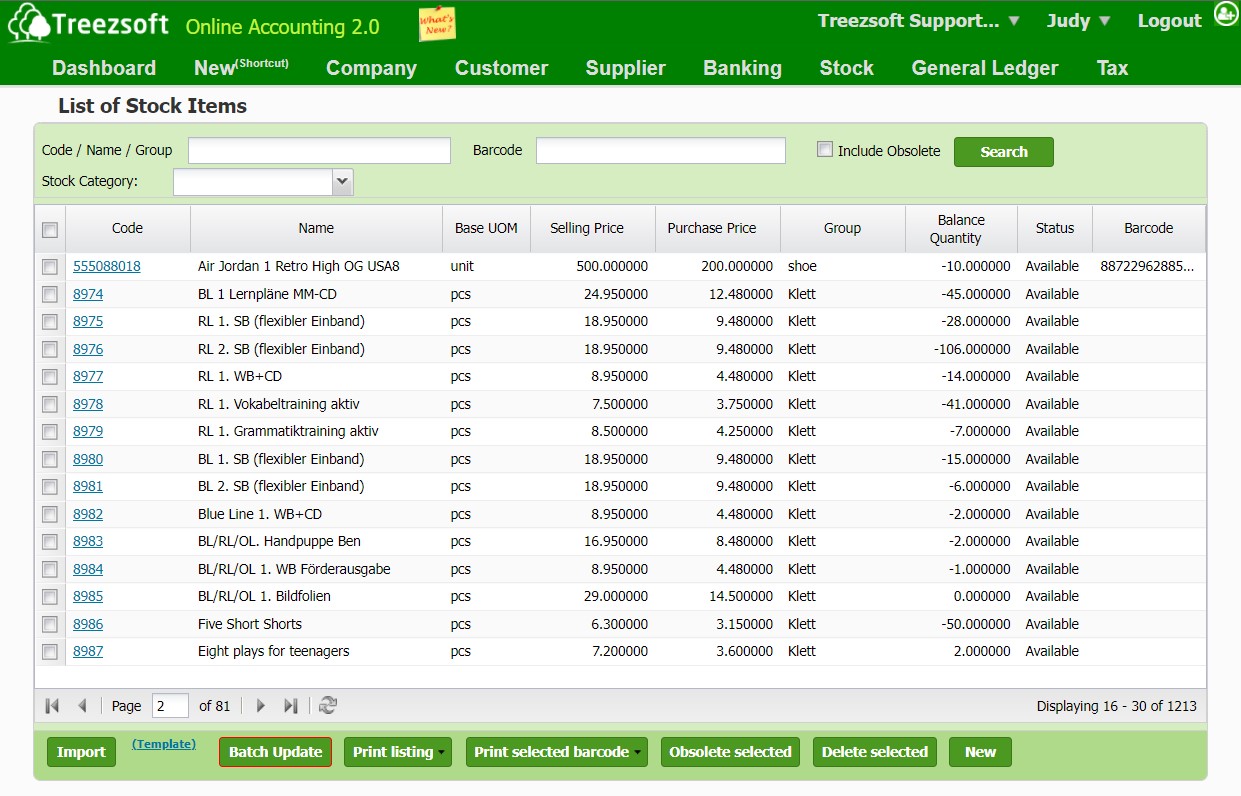The height and width of the screenshot is (796, 1241).
Task: Select checkbox for item 8980
Action: click(x=50, y=460)
